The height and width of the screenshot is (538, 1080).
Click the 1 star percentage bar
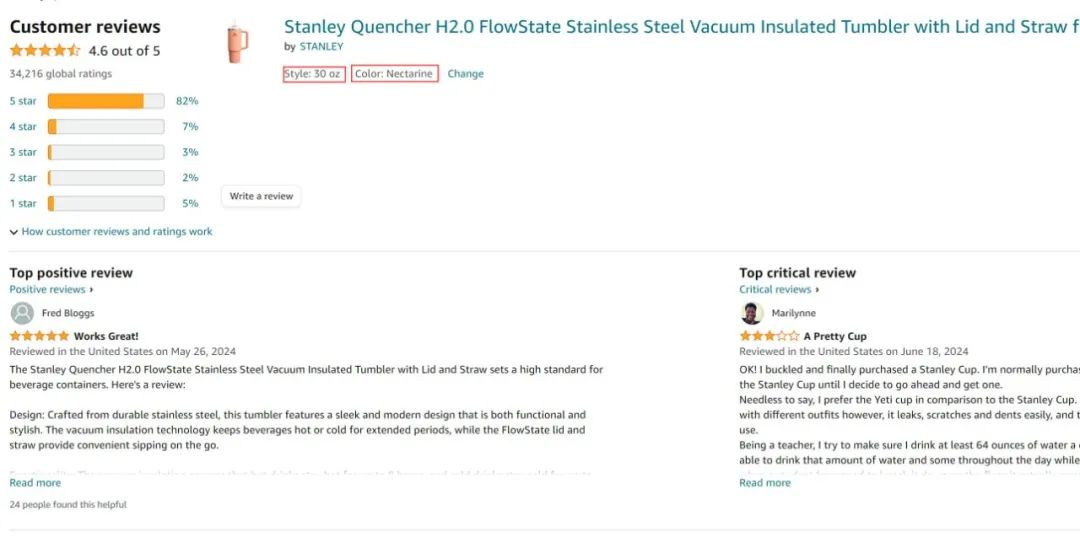click(x=105, y=203)
